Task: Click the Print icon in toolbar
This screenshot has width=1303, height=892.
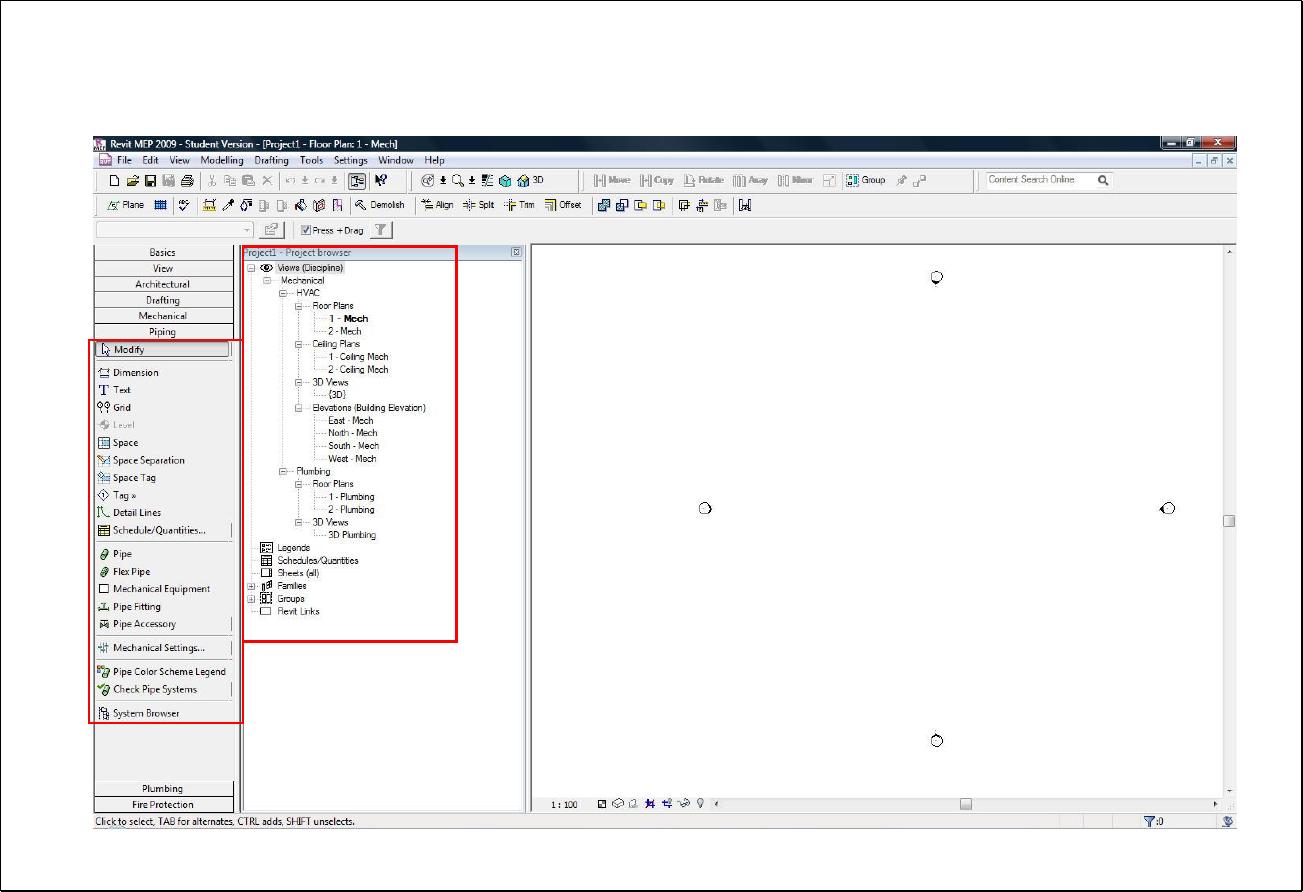Action: 186,181
